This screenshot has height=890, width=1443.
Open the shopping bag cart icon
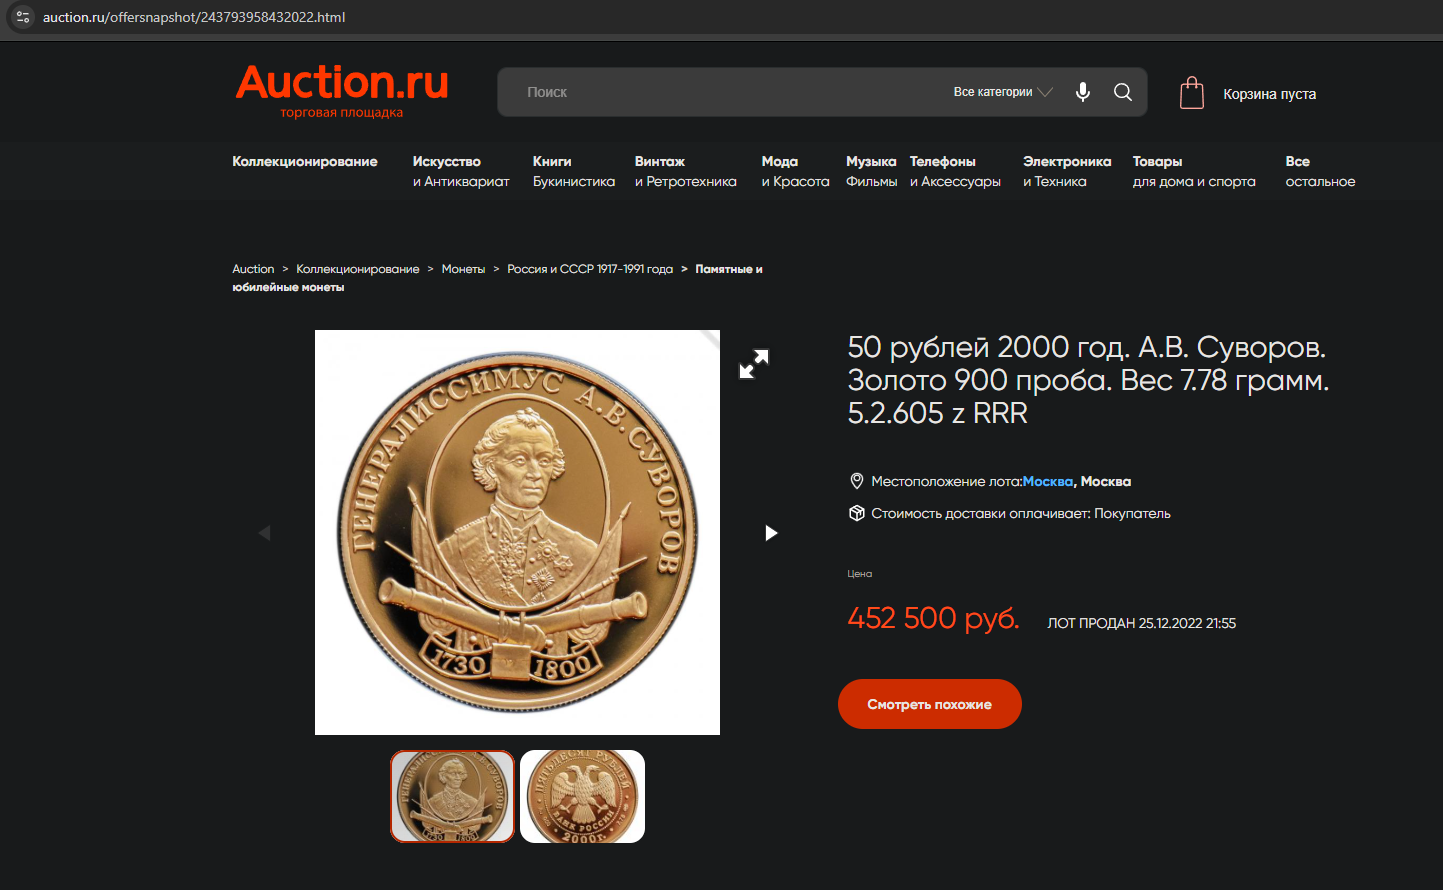[1192, 93]
